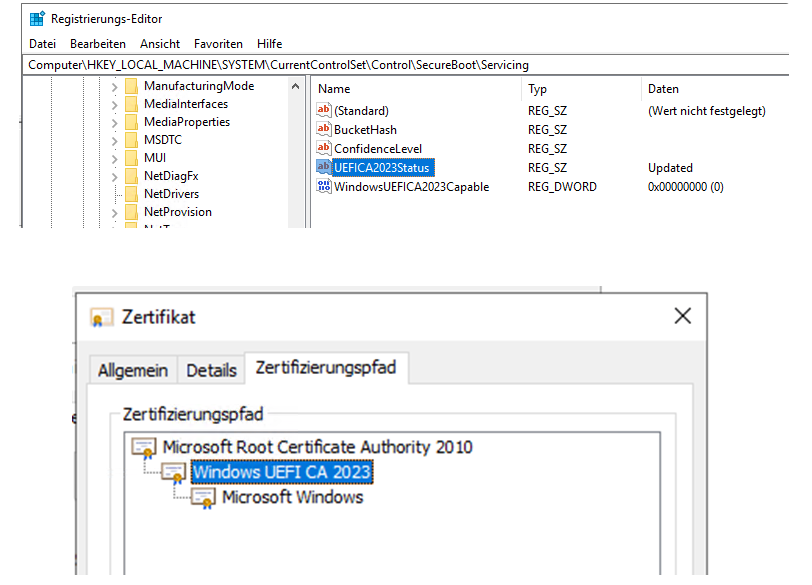
Task: Close the Zertifikat dialog
Action: coord(683,316)
